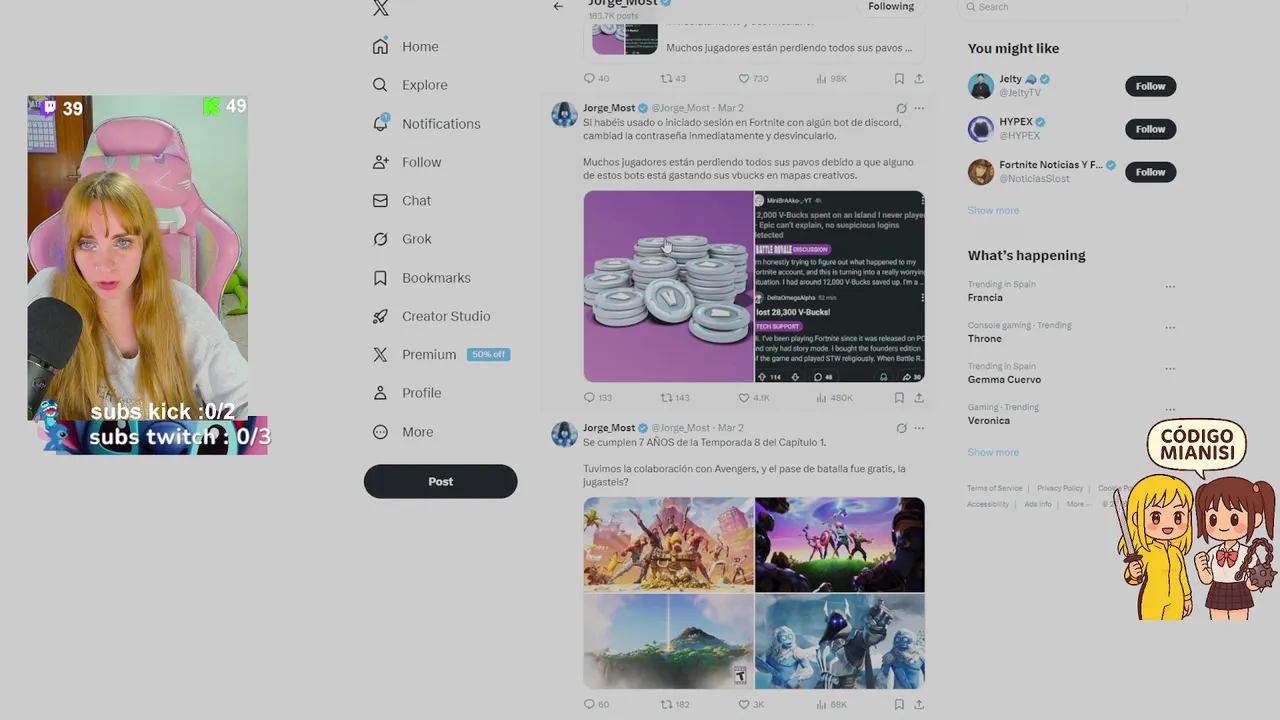Open Chat in the sidebar
1280x720 pixels.
[x=402, y=201]
